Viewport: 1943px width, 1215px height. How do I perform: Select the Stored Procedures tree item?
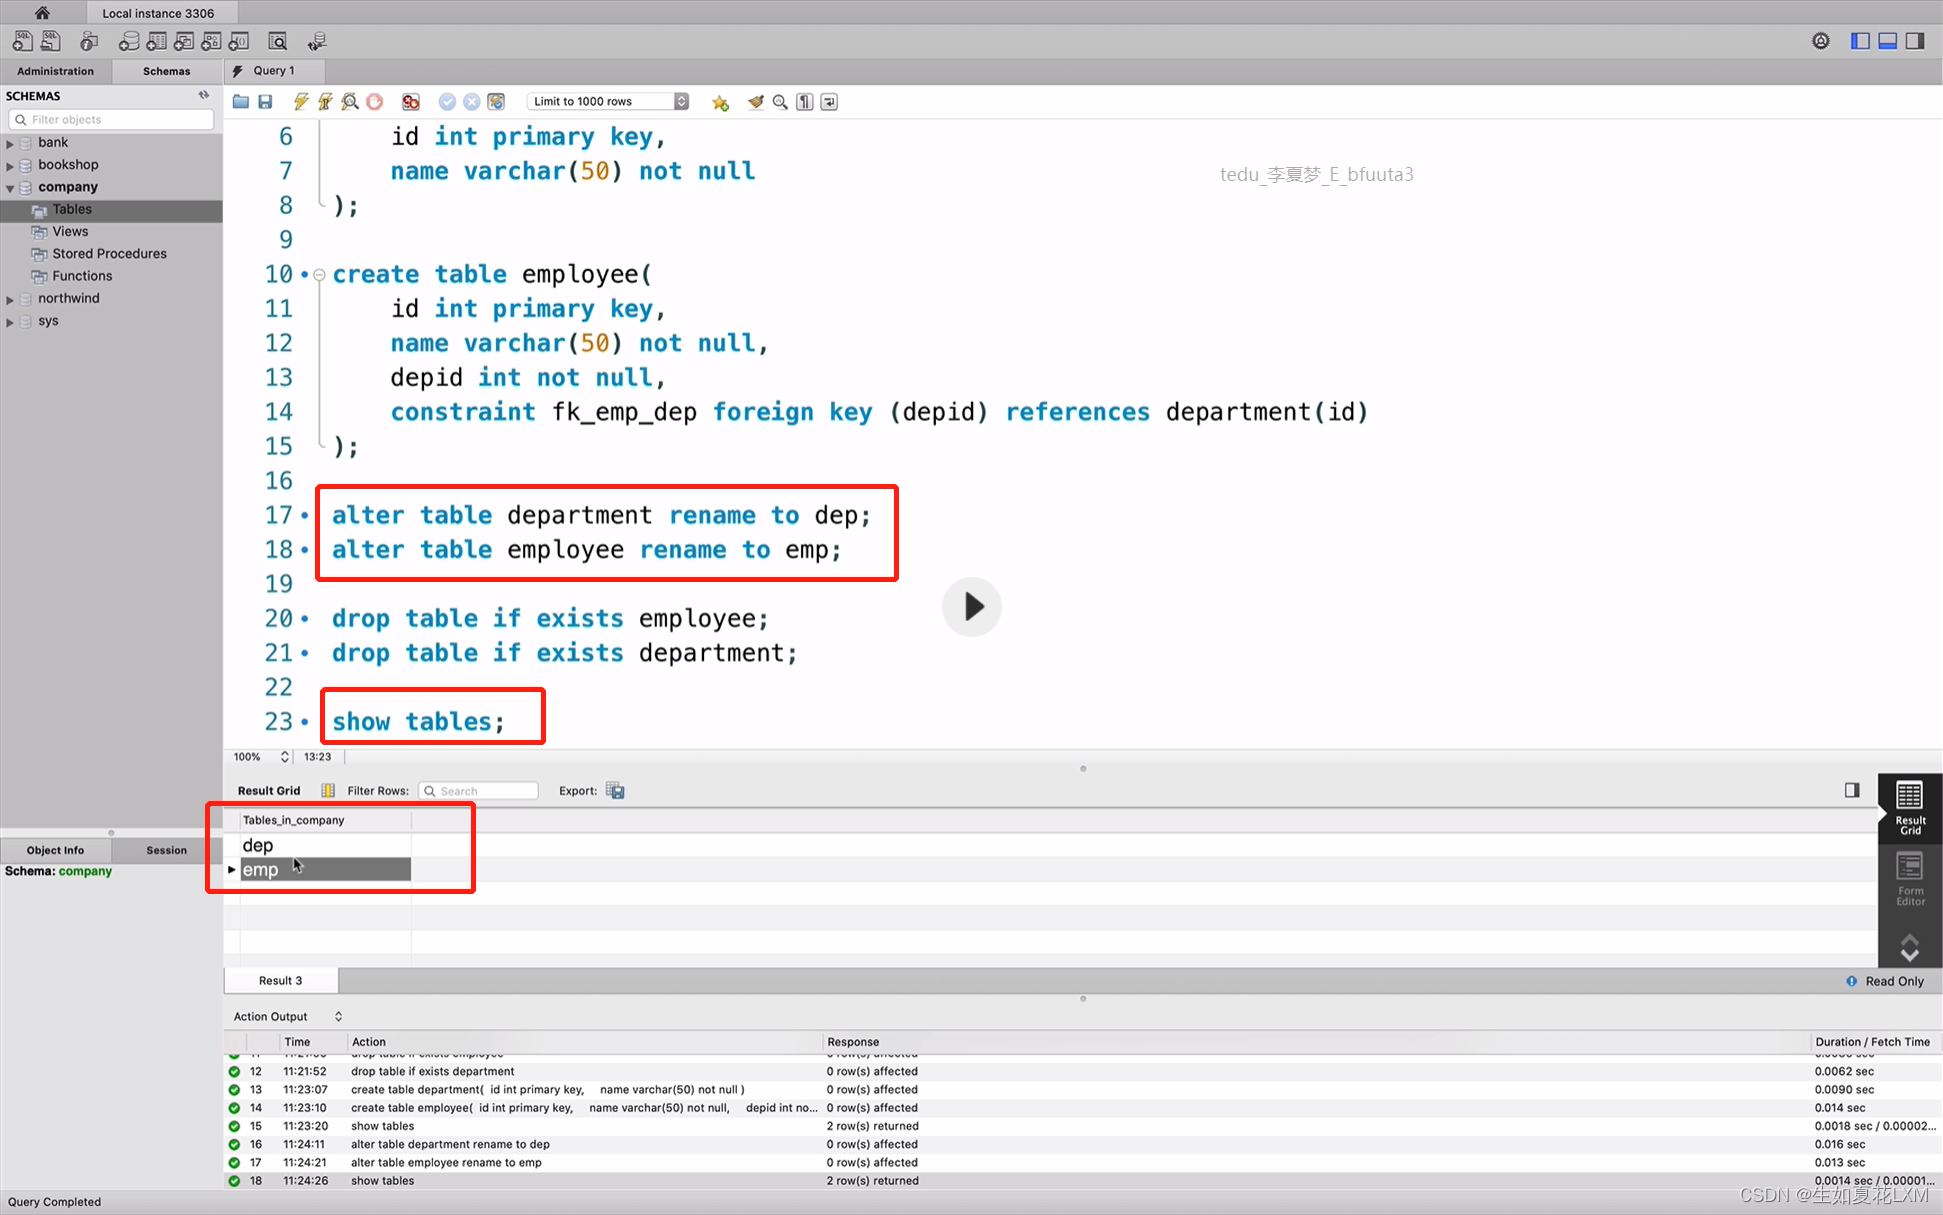point(109,254)
